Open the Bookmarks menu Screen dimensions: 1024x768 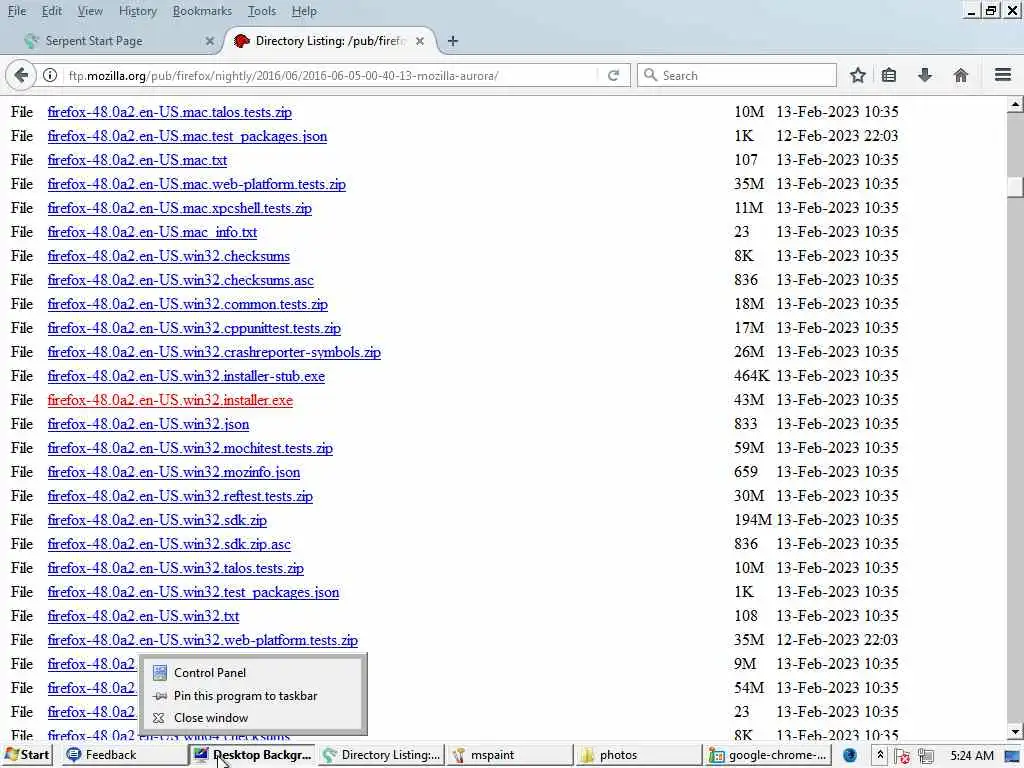(x=202, y=11)
